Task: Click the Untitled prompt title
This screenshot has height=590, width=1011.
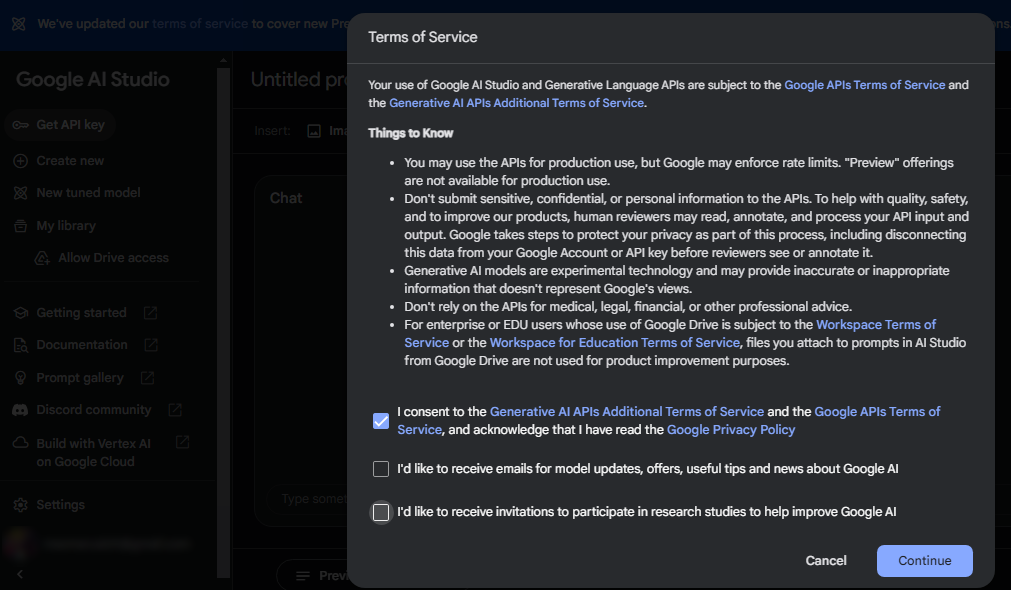Action: [x=299, y=79]
